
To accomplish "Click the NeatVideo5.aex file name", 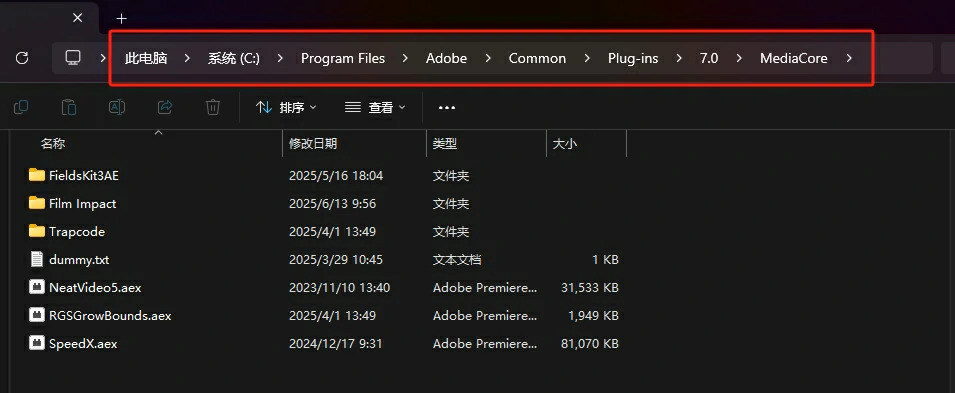I will pyautogui.click(x=95, y=288).
